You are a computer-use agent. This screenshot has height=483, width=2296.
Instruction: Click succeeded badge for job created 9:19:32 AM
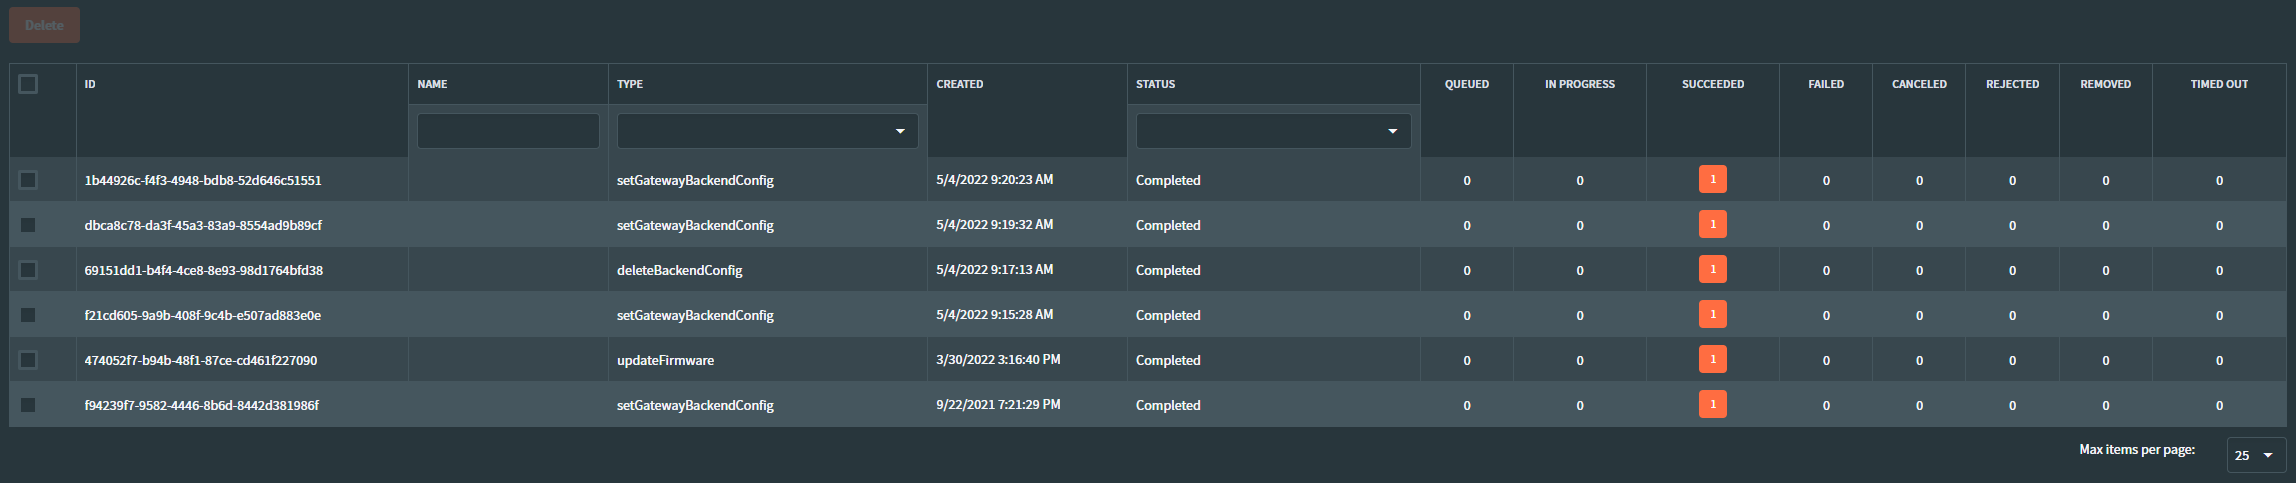tap(1712, 225)
